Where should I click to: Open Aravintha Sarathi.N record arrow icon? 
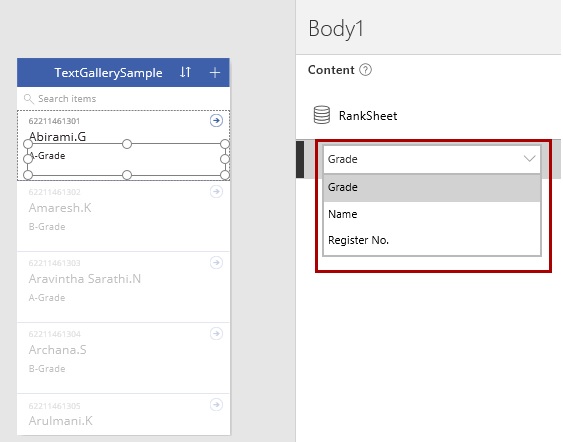tap(216, 262)
